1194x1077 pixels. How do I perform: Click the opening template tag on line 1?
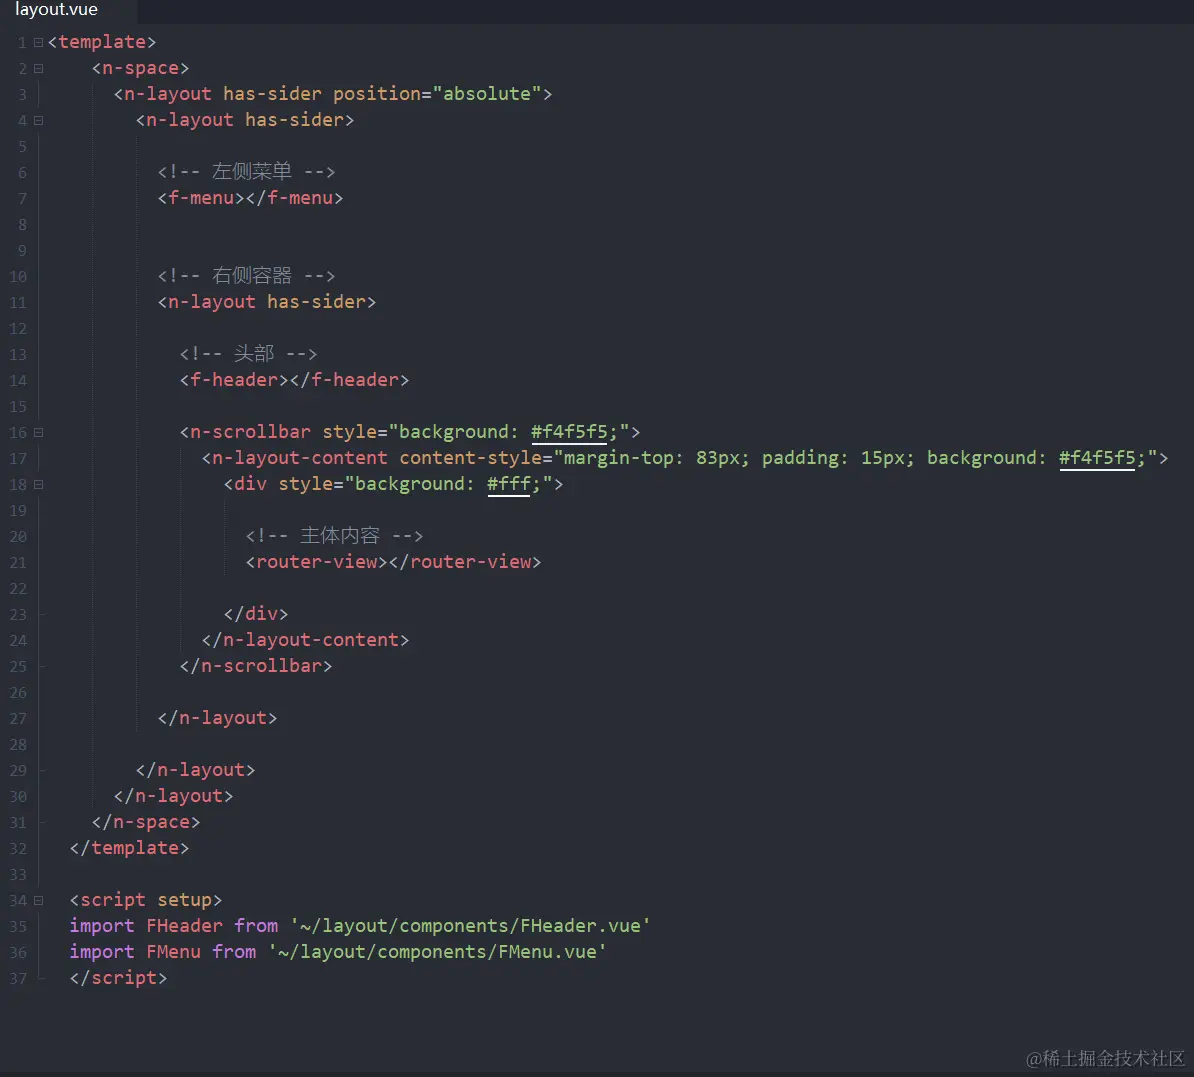pos(102,42)
